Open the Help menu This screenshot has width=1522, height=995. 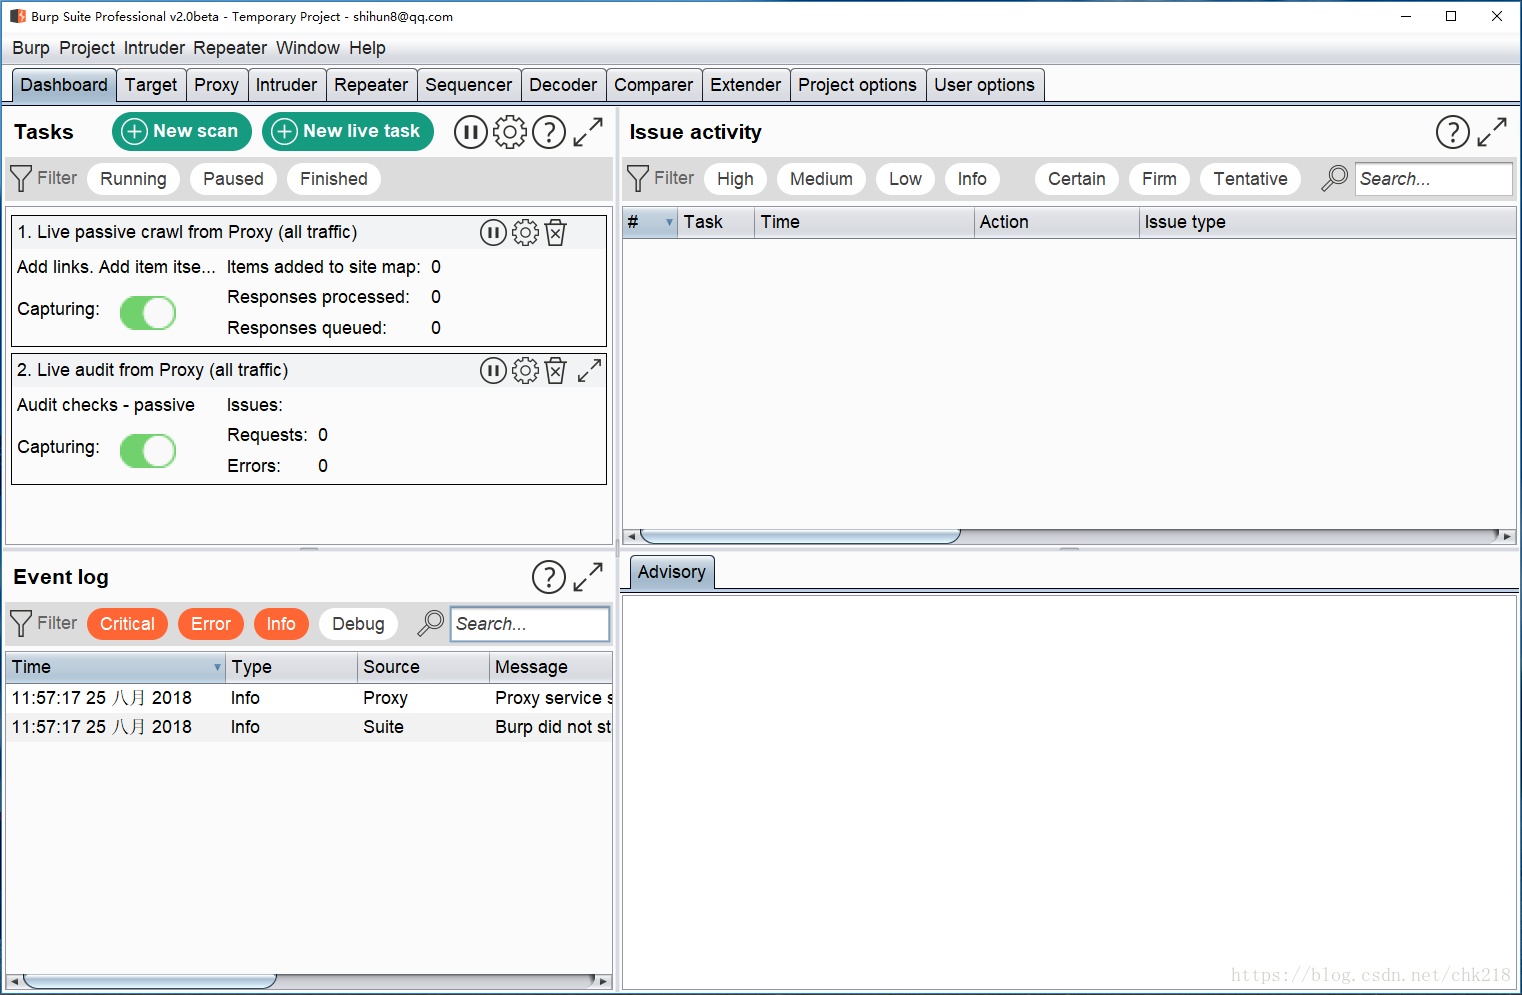click(x=367, y=48)
